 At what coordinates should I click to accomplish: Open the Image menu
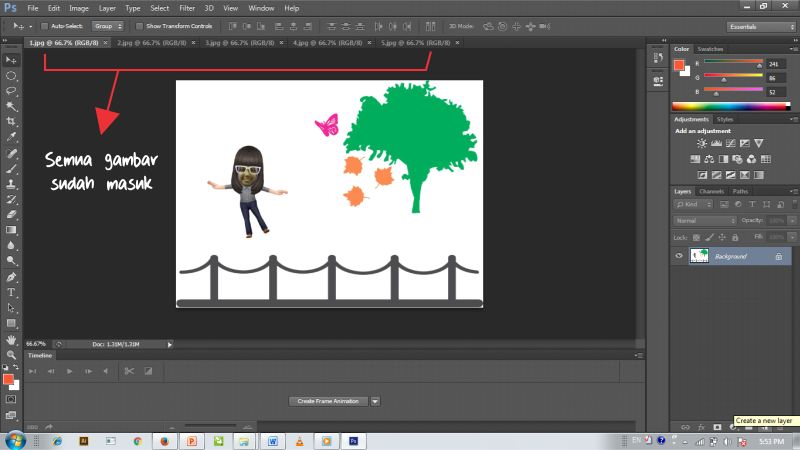click(x=79, y=8)
